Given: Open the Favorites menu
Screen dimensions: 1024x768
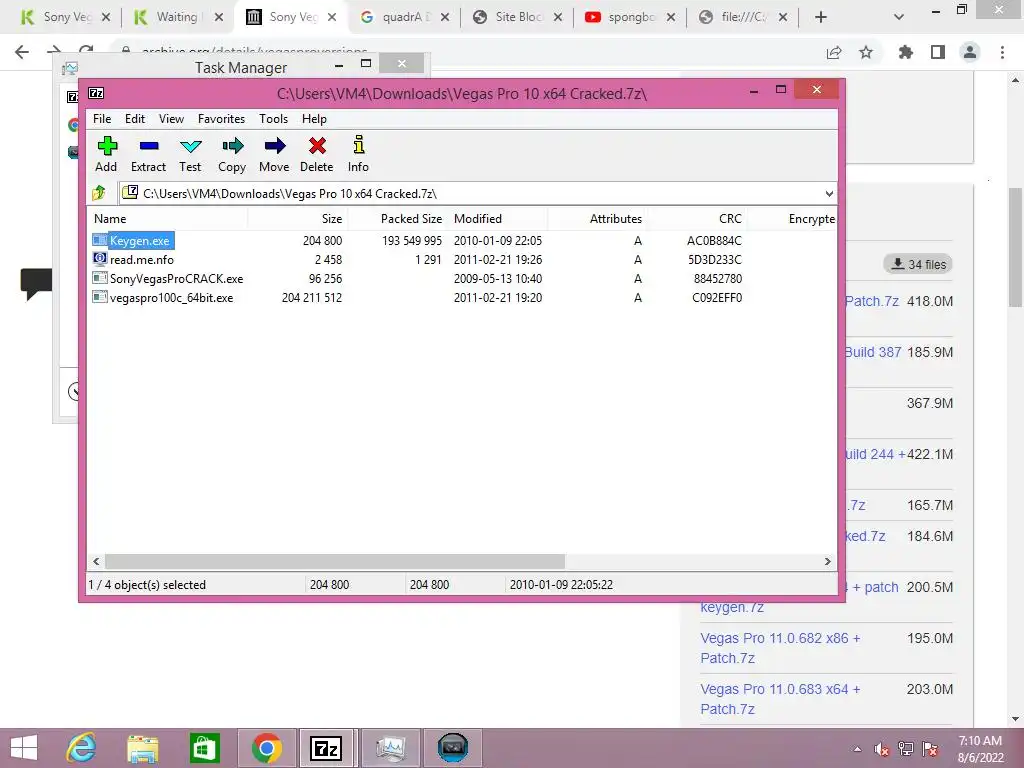Looking at the screenshot, I should coord(221,119).
